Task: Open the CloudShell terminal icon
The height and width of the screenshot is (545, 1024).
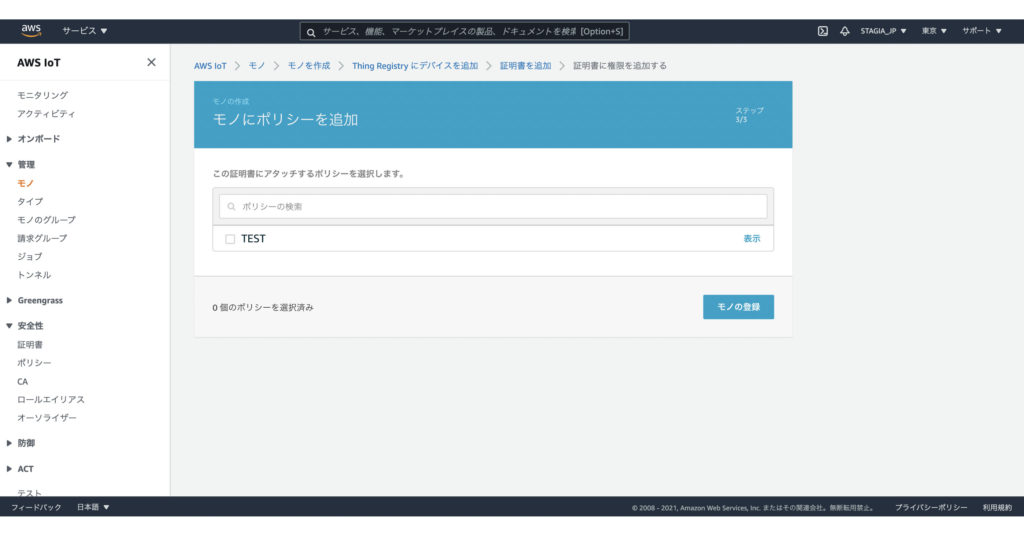Action: (822, 31)
